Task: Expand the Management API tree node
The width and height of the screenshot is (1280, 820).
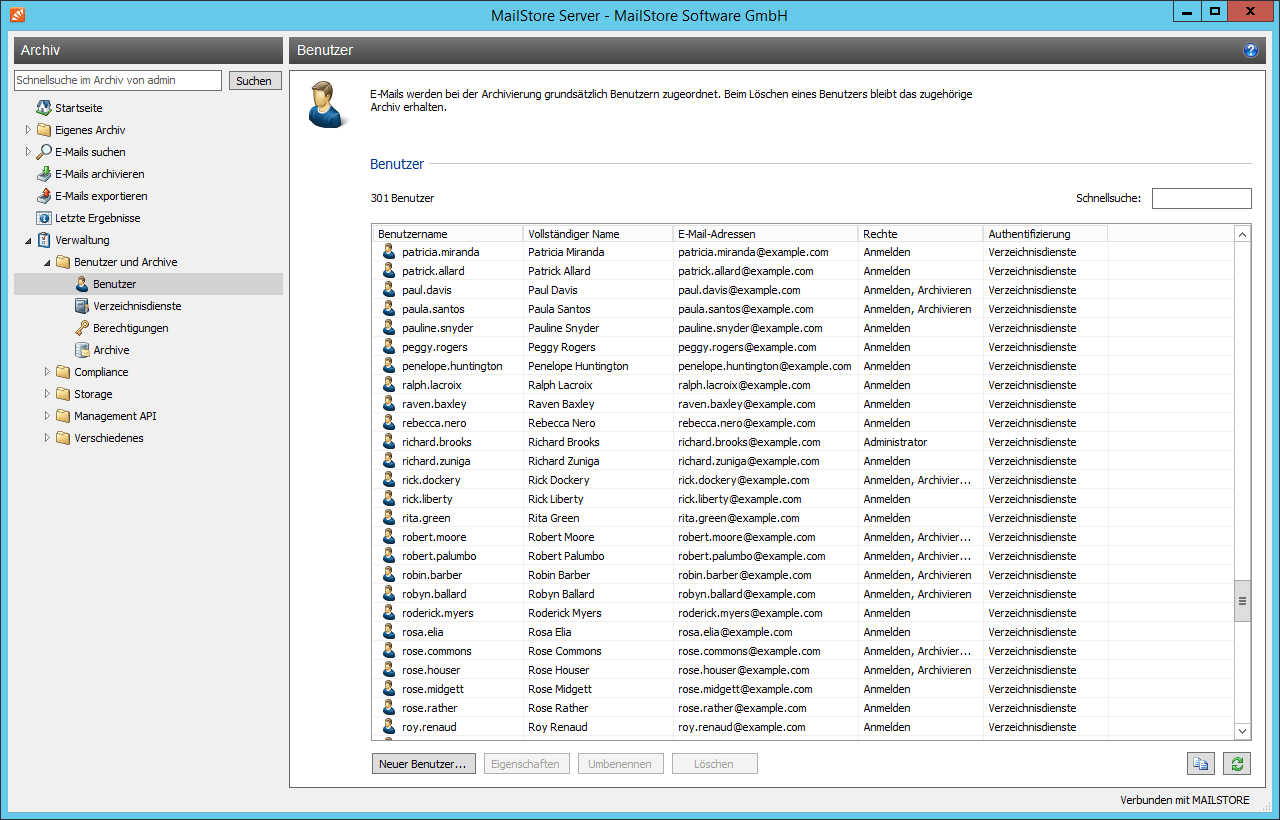Action: 47,416
